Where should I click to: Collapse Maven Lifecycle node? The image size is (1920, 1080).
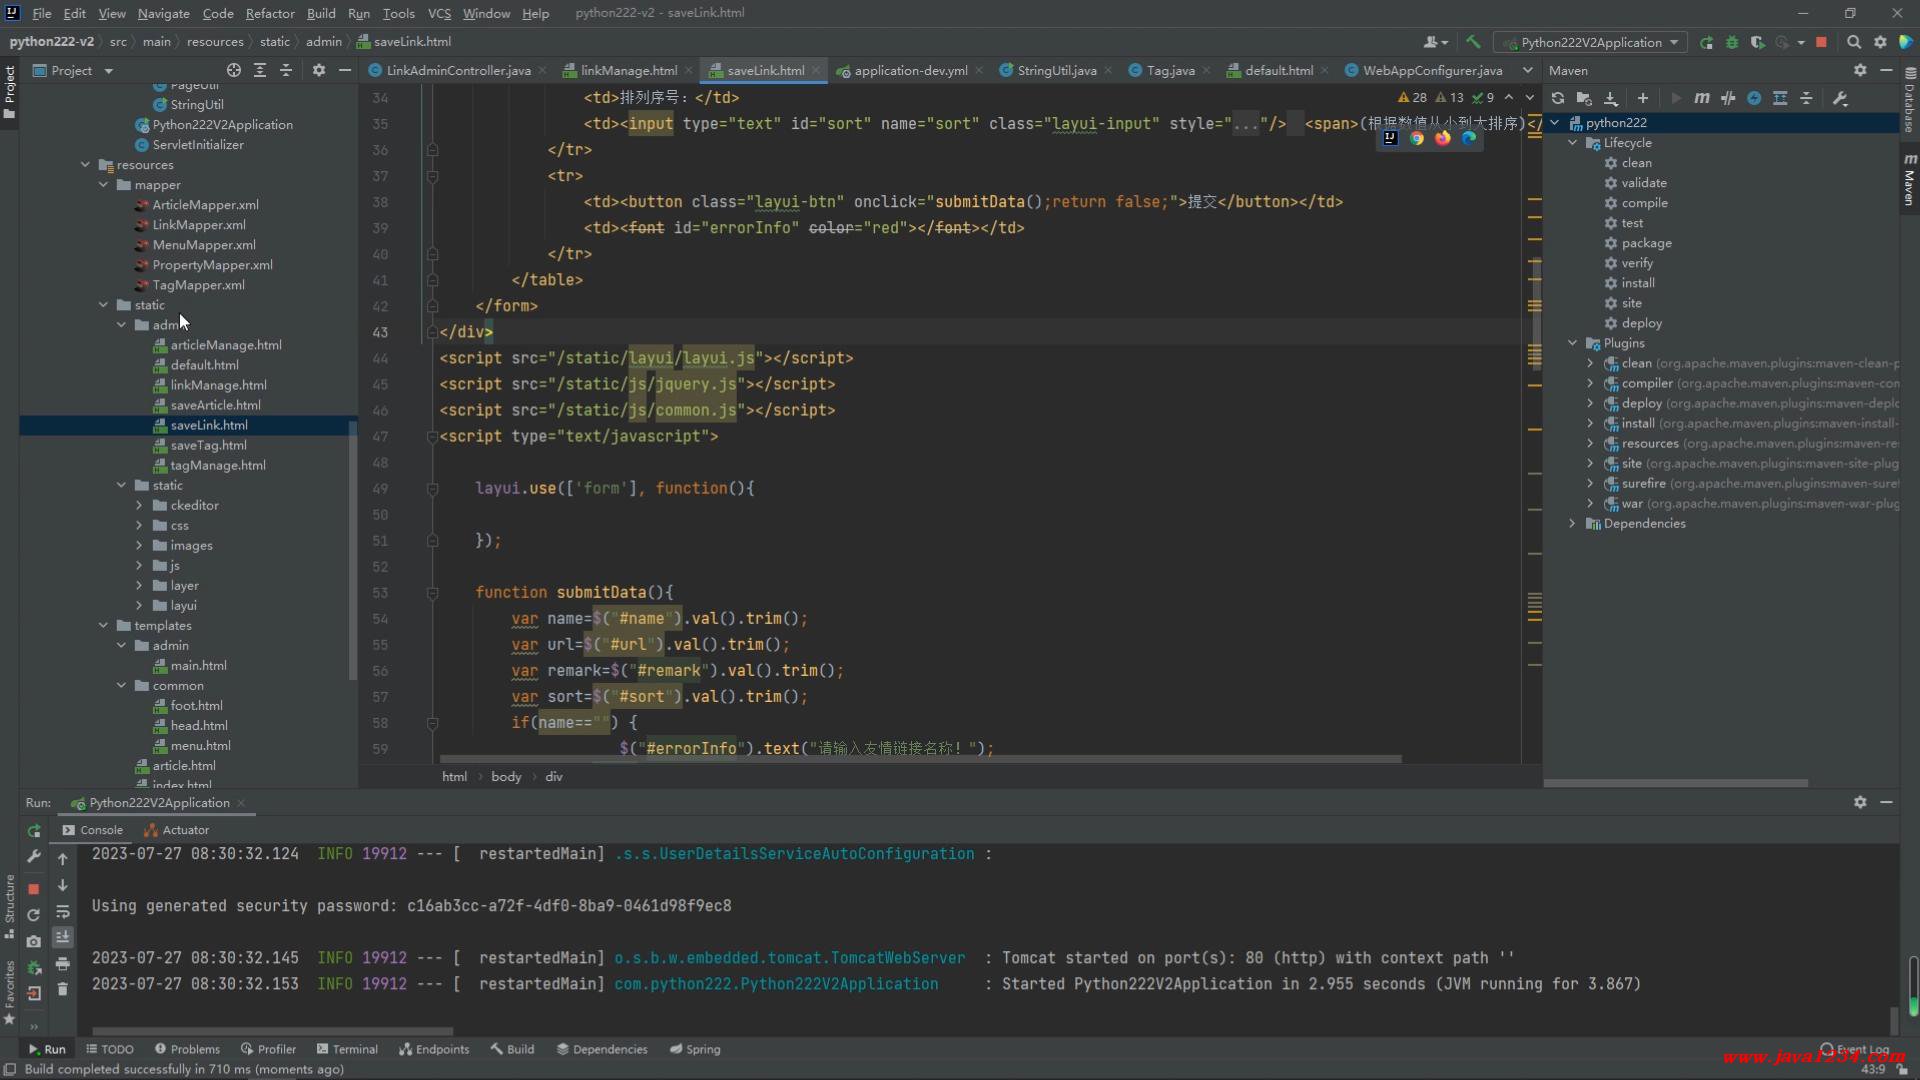[x=1573, y=143]
